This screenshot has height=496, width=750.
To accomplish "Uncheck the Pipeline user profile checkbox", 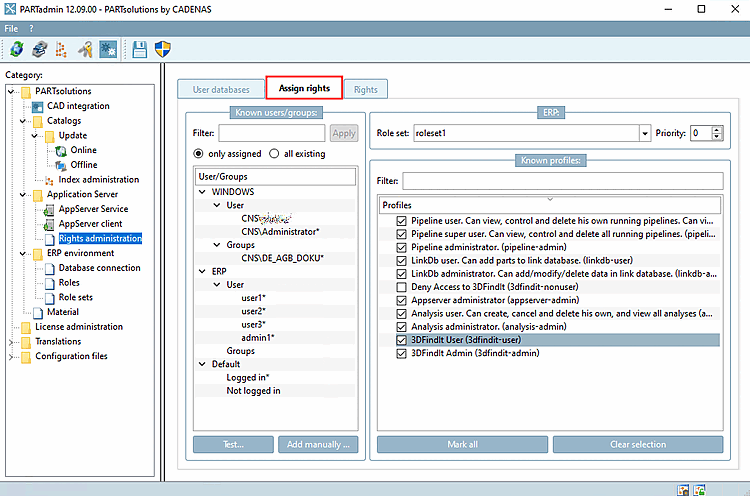I will pyautogui.click(x=401, y=221).
